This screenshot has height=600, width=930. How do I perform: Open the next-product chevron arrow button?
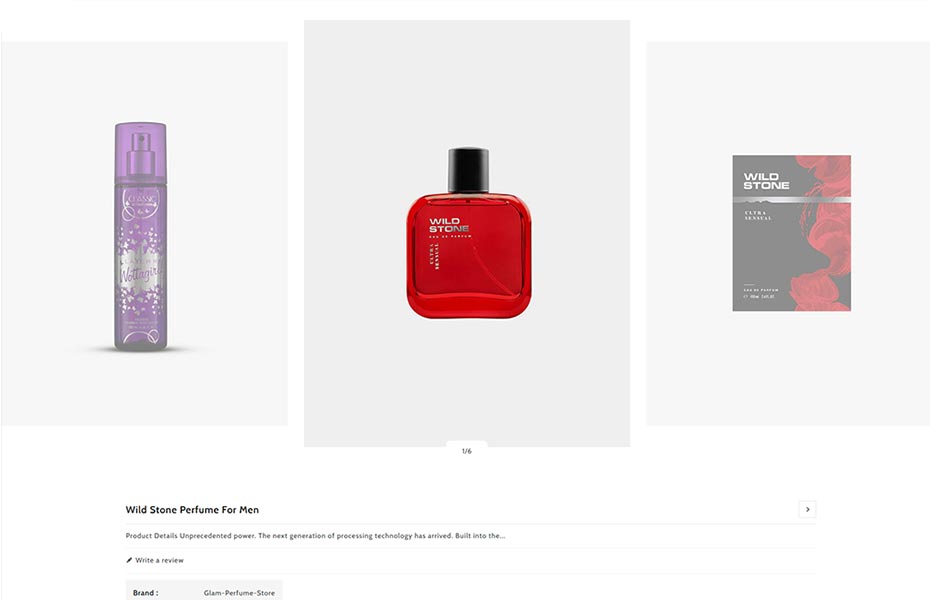pyautogui.click(x=807, y=509)
